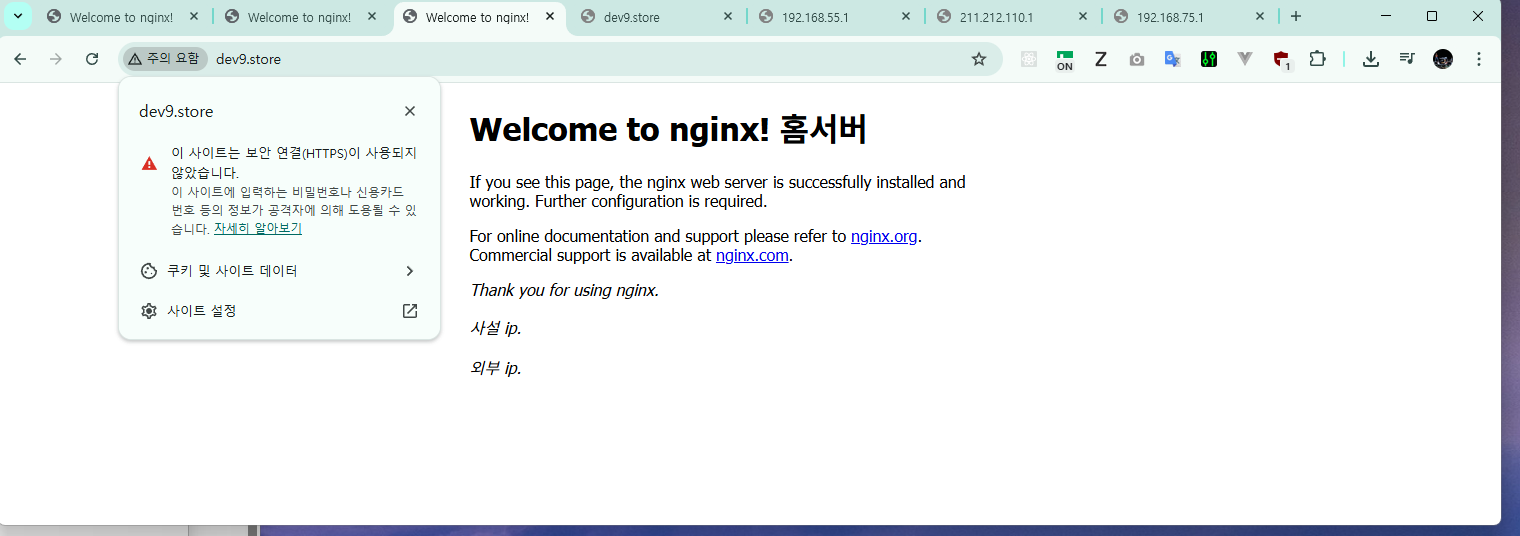Screen dimensions: 1520x536
Task: Bookmark this page with the star icon
Action: click(979, 59)
